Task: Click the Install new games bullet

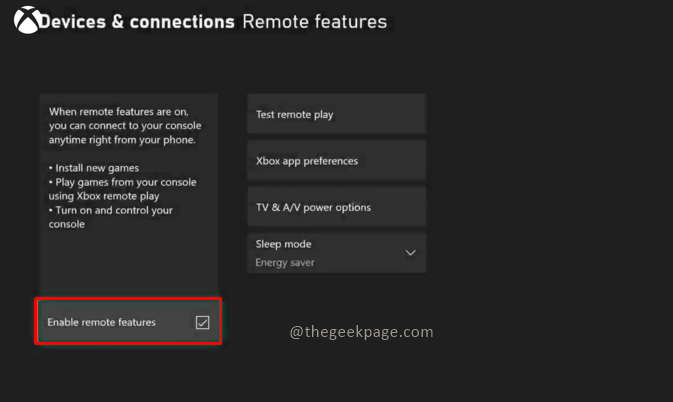Action: (94, 168)
